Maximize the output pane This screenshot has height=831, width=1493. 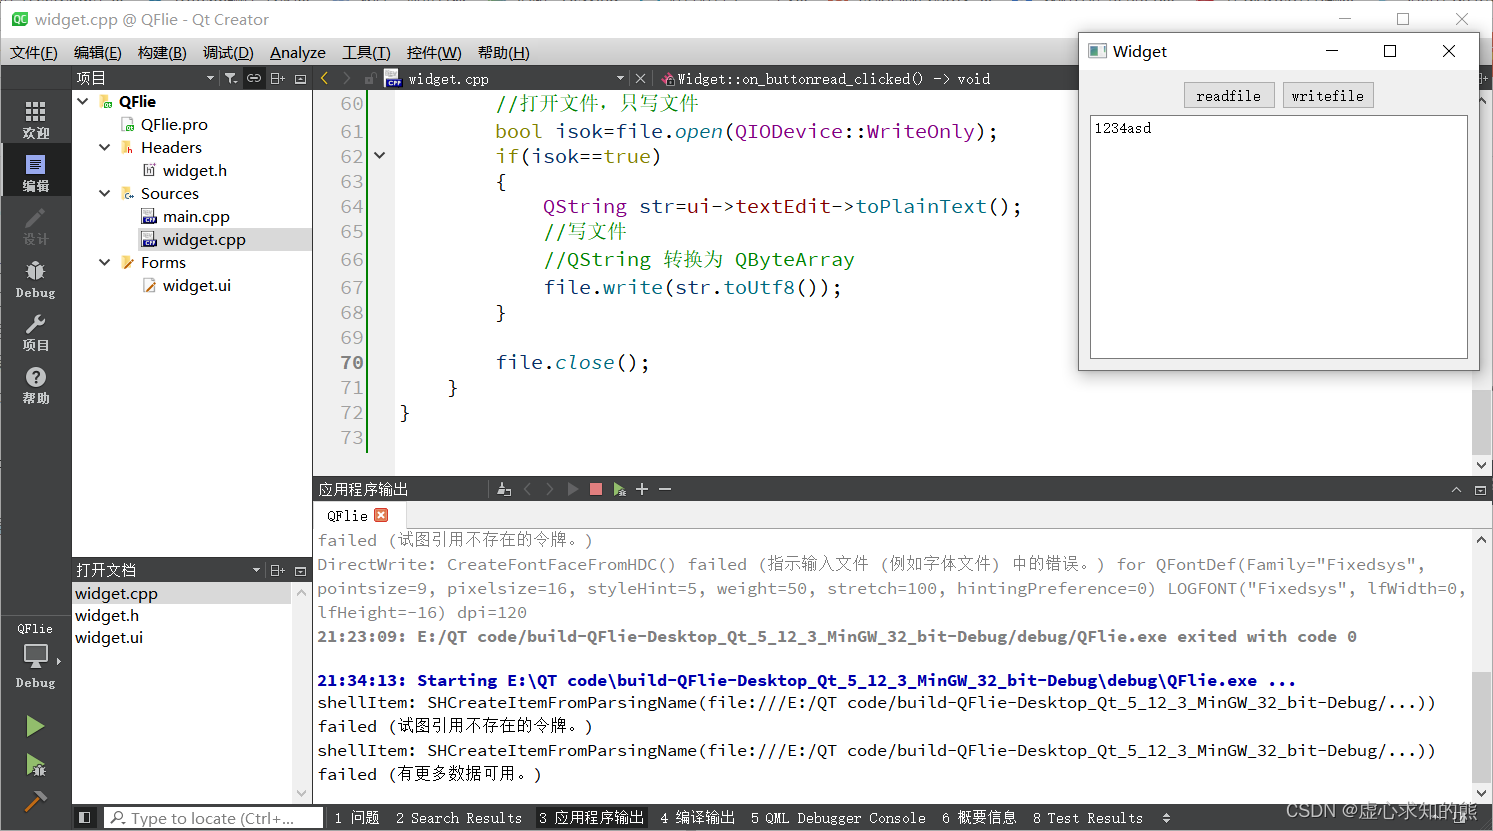1480,489
